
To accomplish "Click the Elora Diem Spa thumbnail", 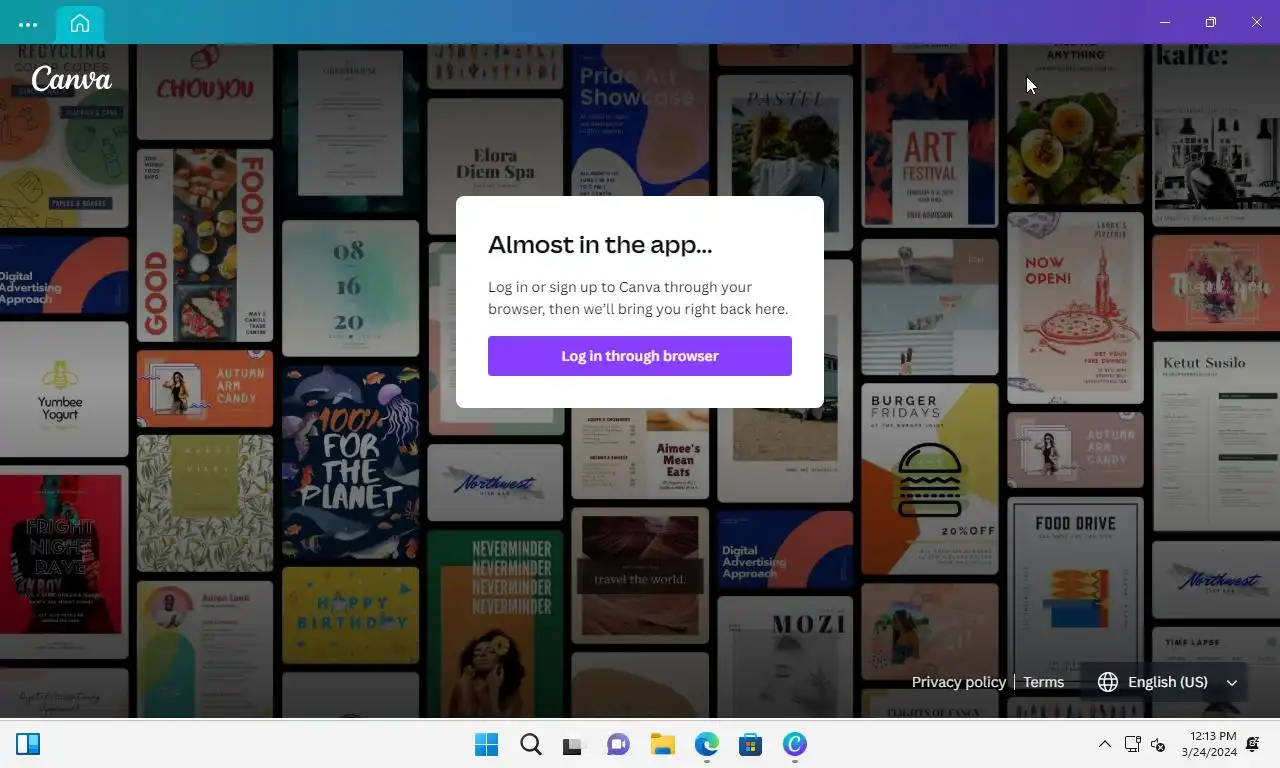I will 495,165.
